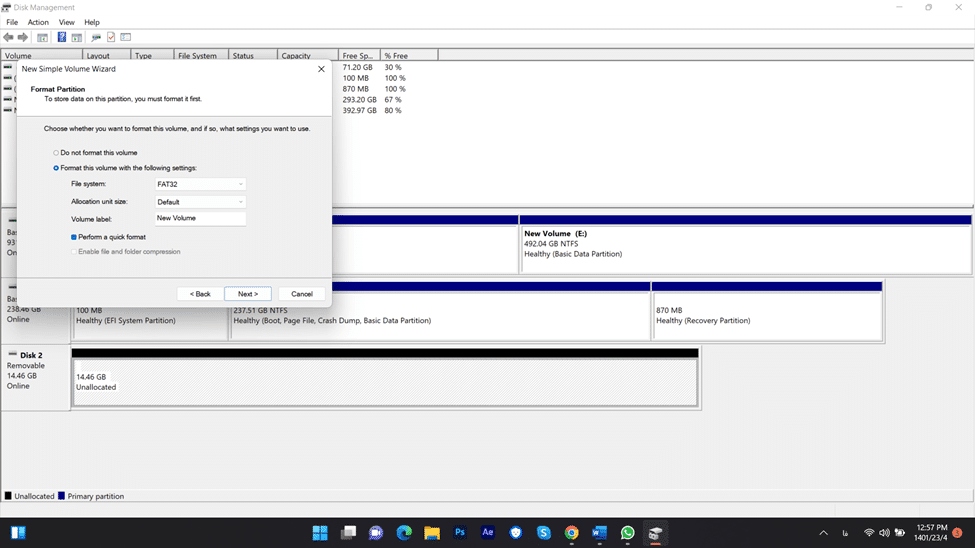Open After Effects from the taskbar
Viewport: 975px width, 548px height.
point(488,532)
